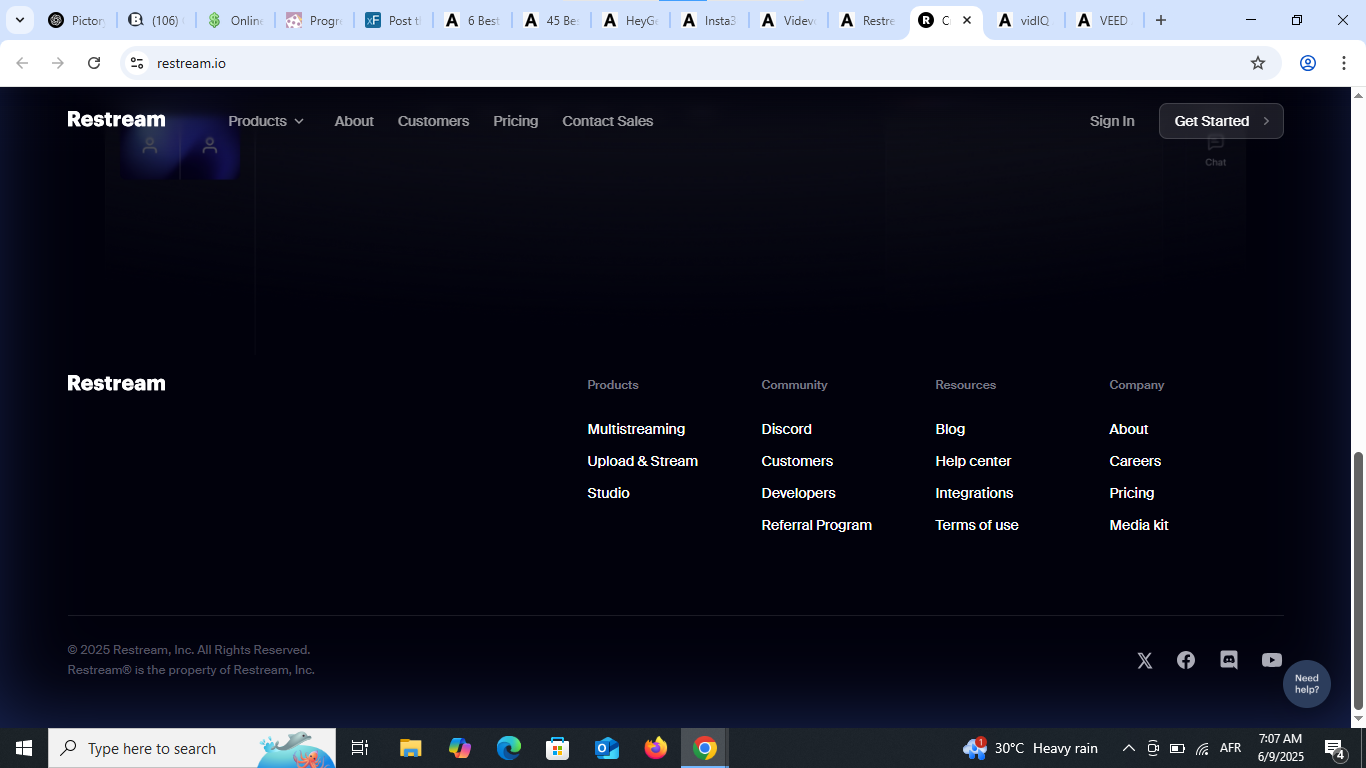Viewport: 1366px width, 768px height.
Task: Open the Media kit footer link
Action: point(1139,525)
